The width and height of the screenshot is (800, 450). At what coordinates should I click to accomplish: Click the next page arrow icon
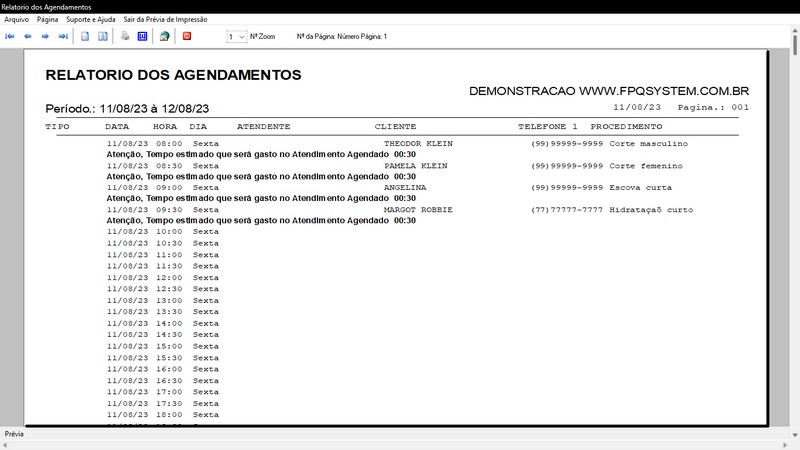45,36
